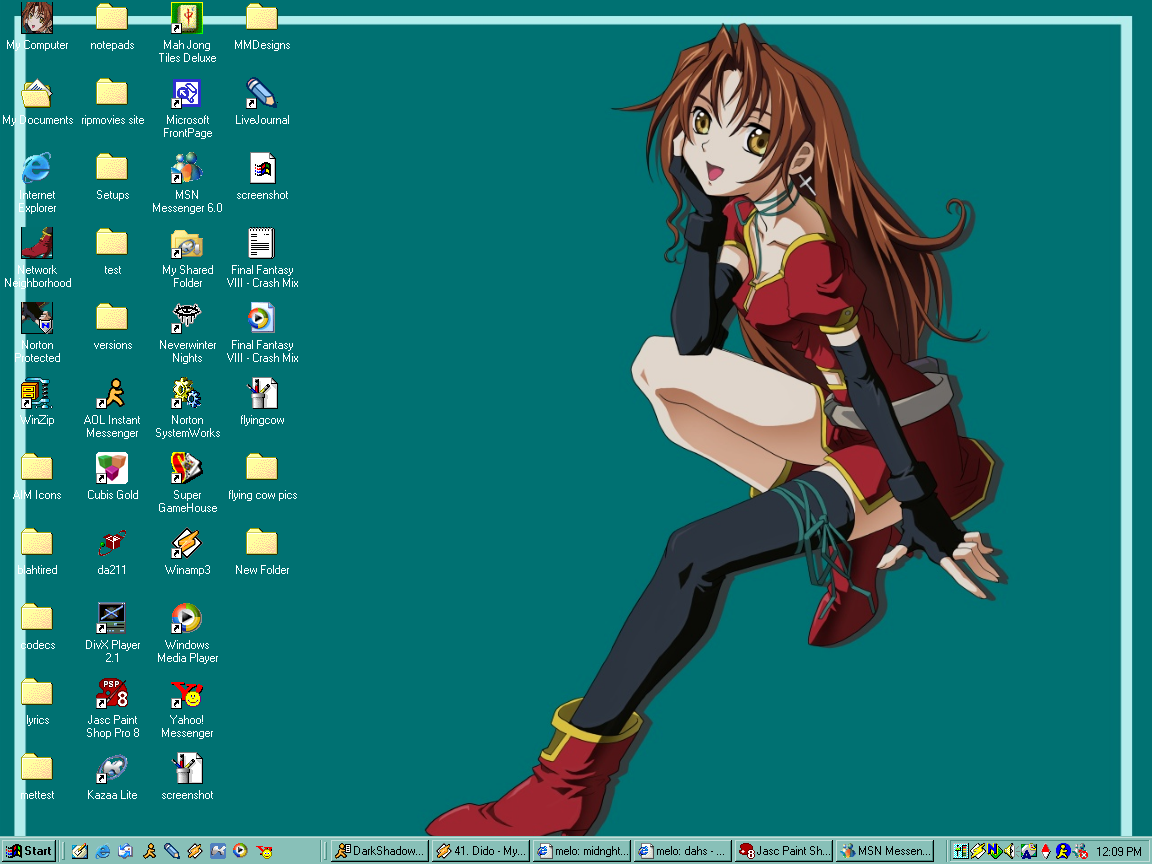
Task: Click the AIM system tray icon
Action: tap(1062, 851)
